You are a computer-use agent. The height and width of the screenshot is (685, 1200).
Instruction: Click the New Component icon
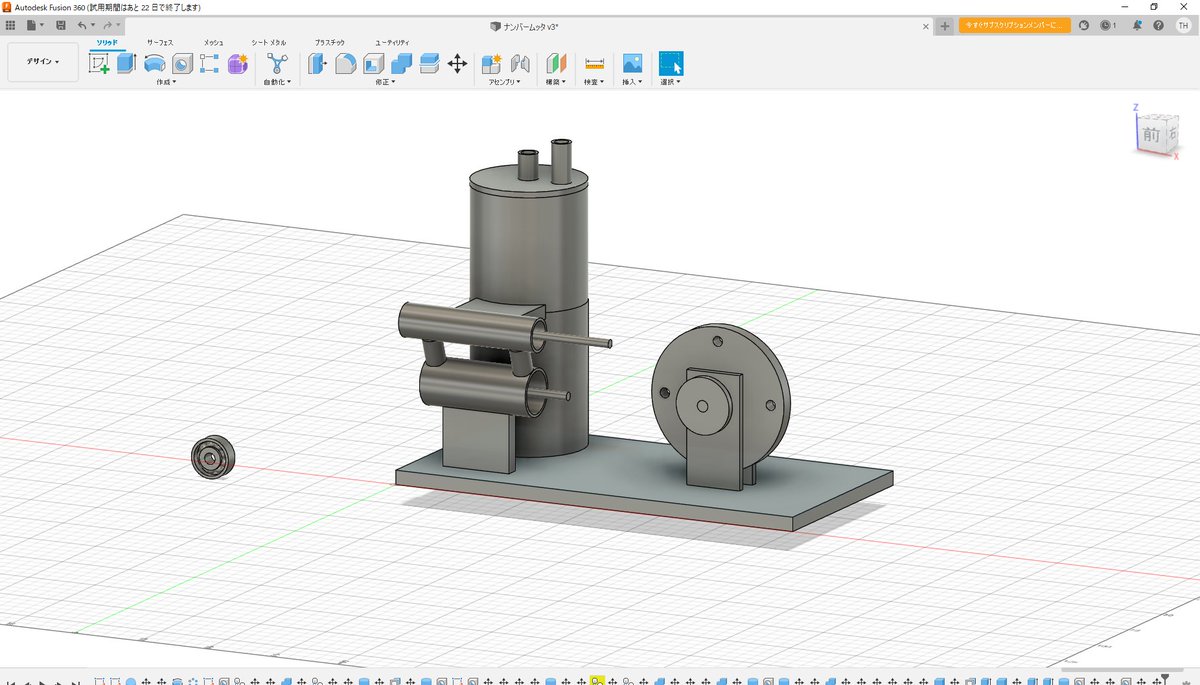click(x=491, y=64)
